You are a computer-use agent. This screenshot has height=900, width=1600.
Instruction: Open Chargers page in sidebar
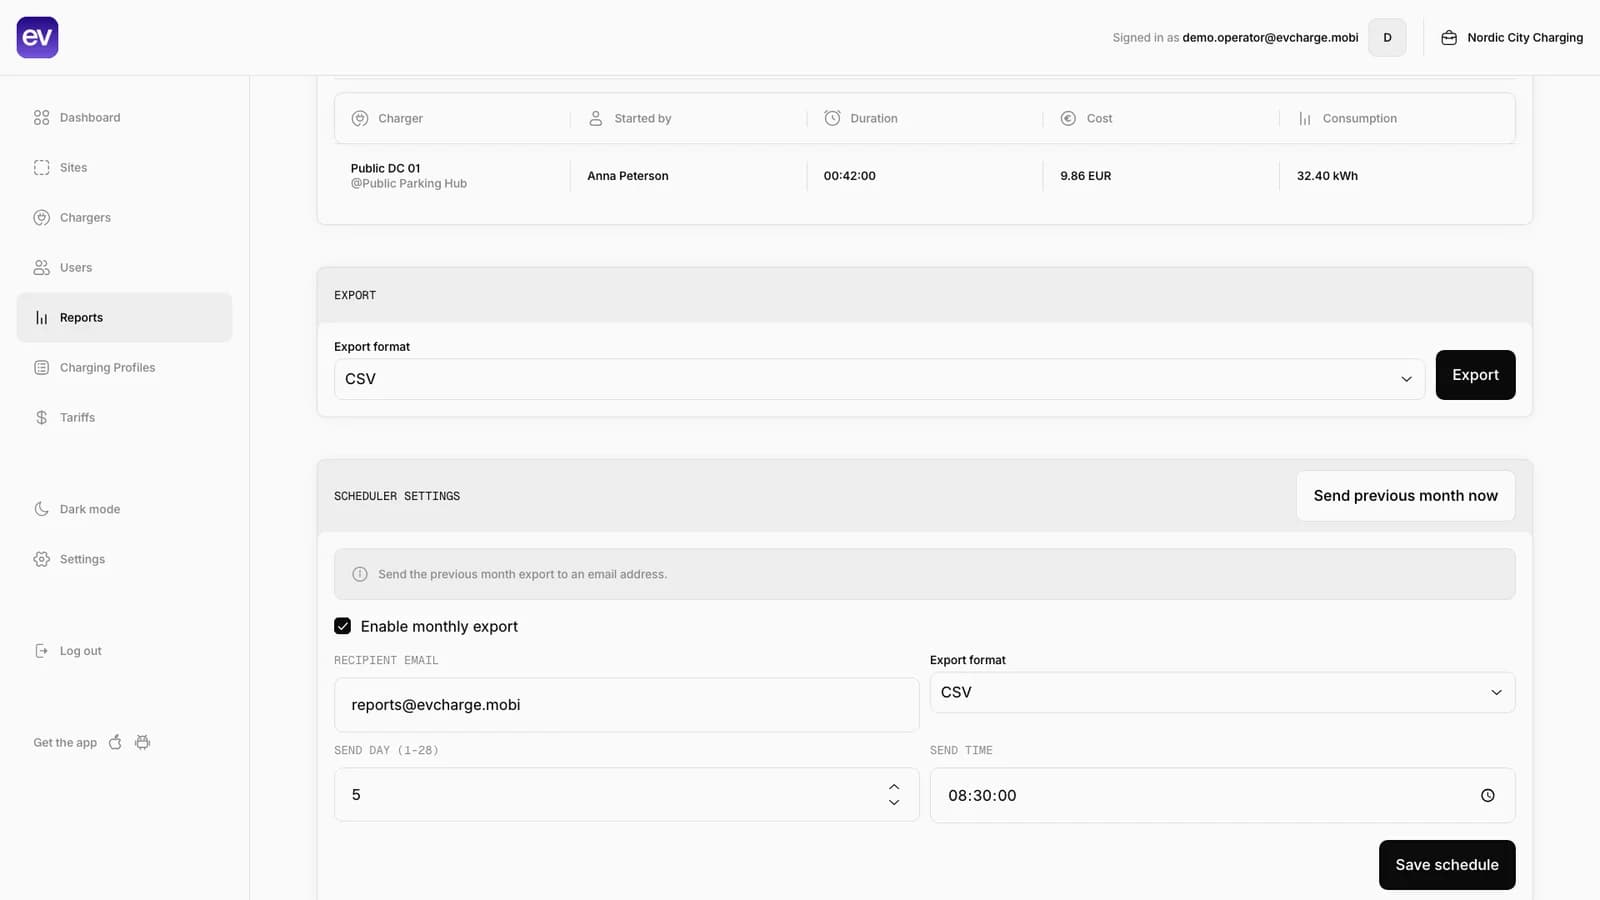pos(124,217)
